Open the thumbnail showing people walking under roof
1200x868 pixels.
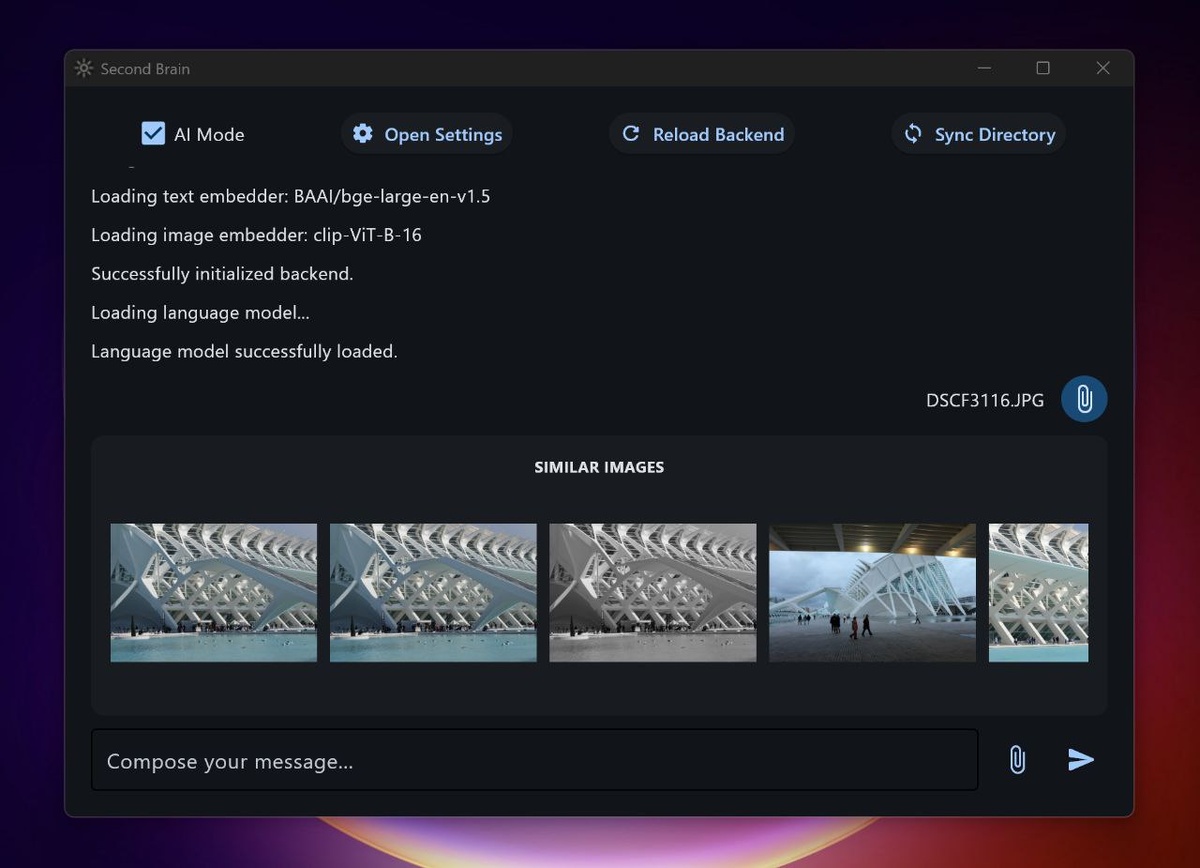point(872,593)
